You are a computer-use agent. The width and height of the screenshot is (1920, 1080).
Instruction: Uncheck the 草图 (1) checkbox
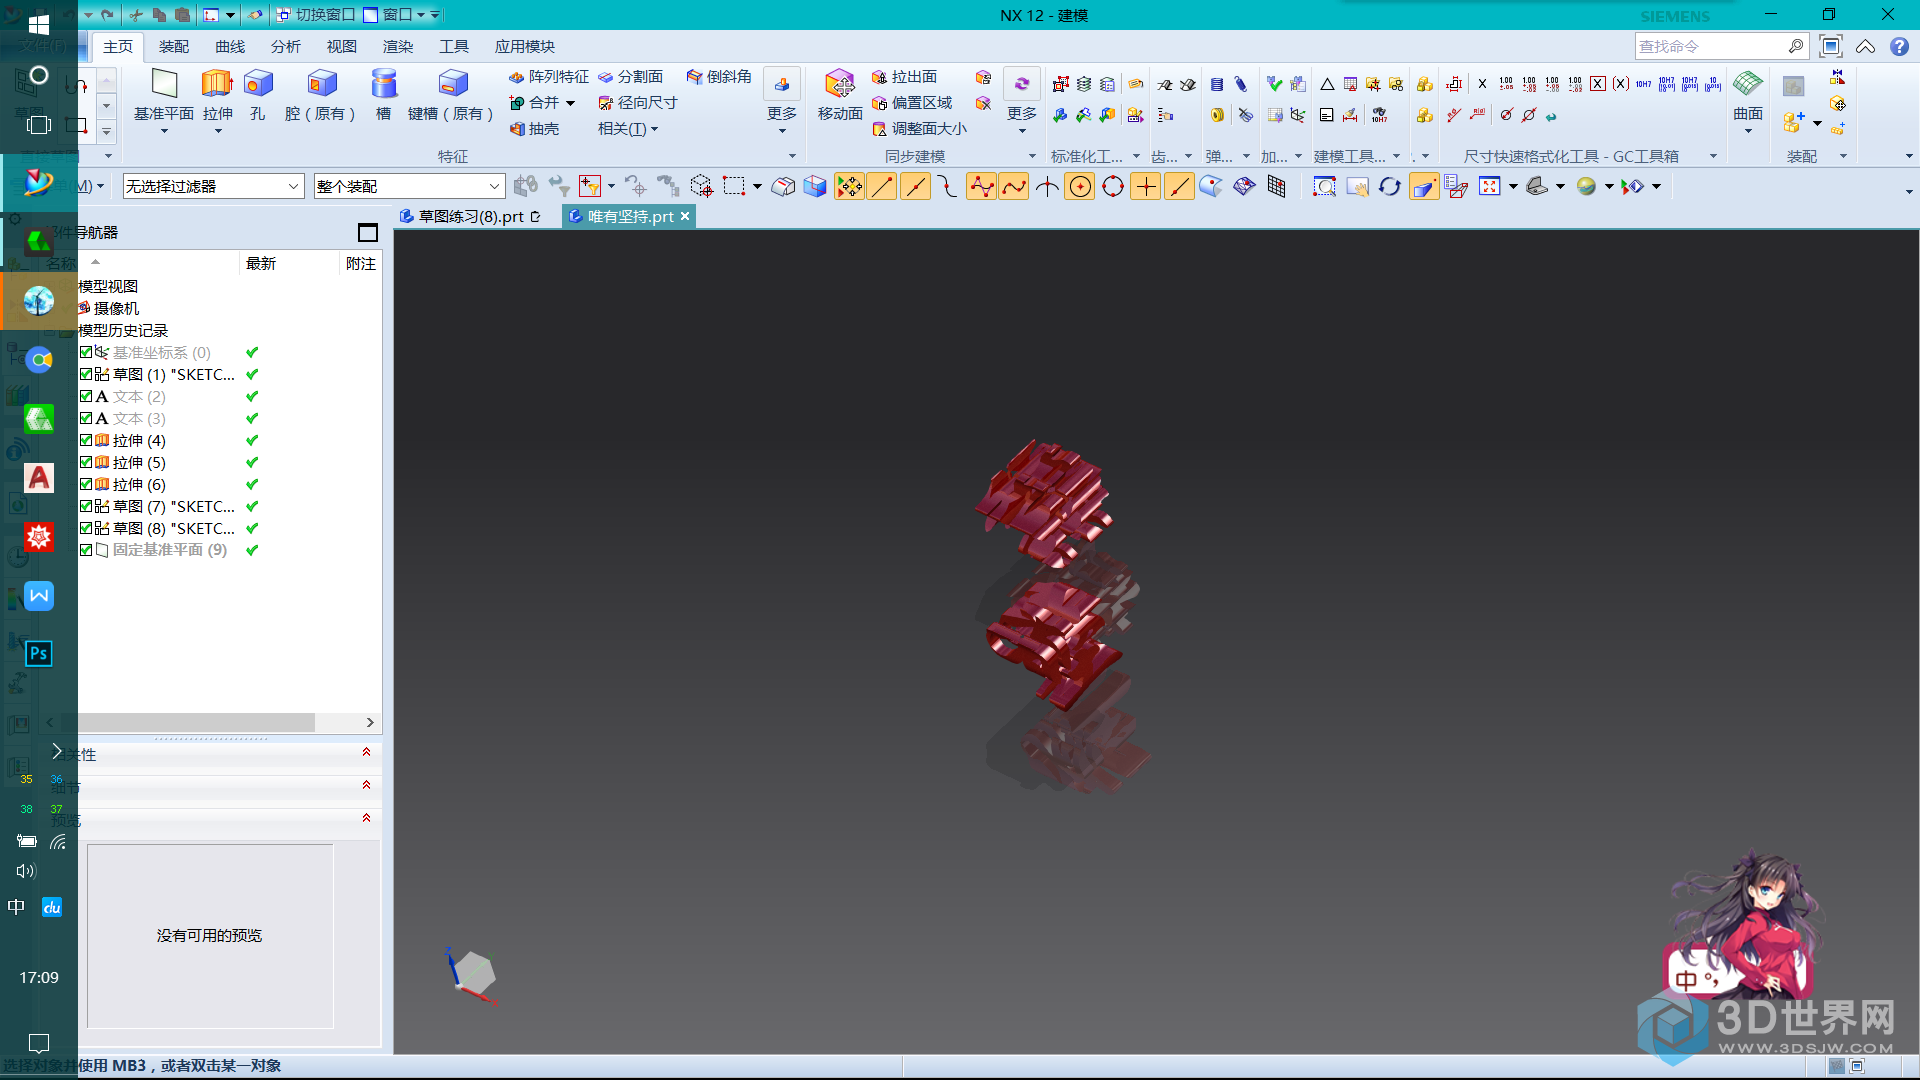(86, 374)
